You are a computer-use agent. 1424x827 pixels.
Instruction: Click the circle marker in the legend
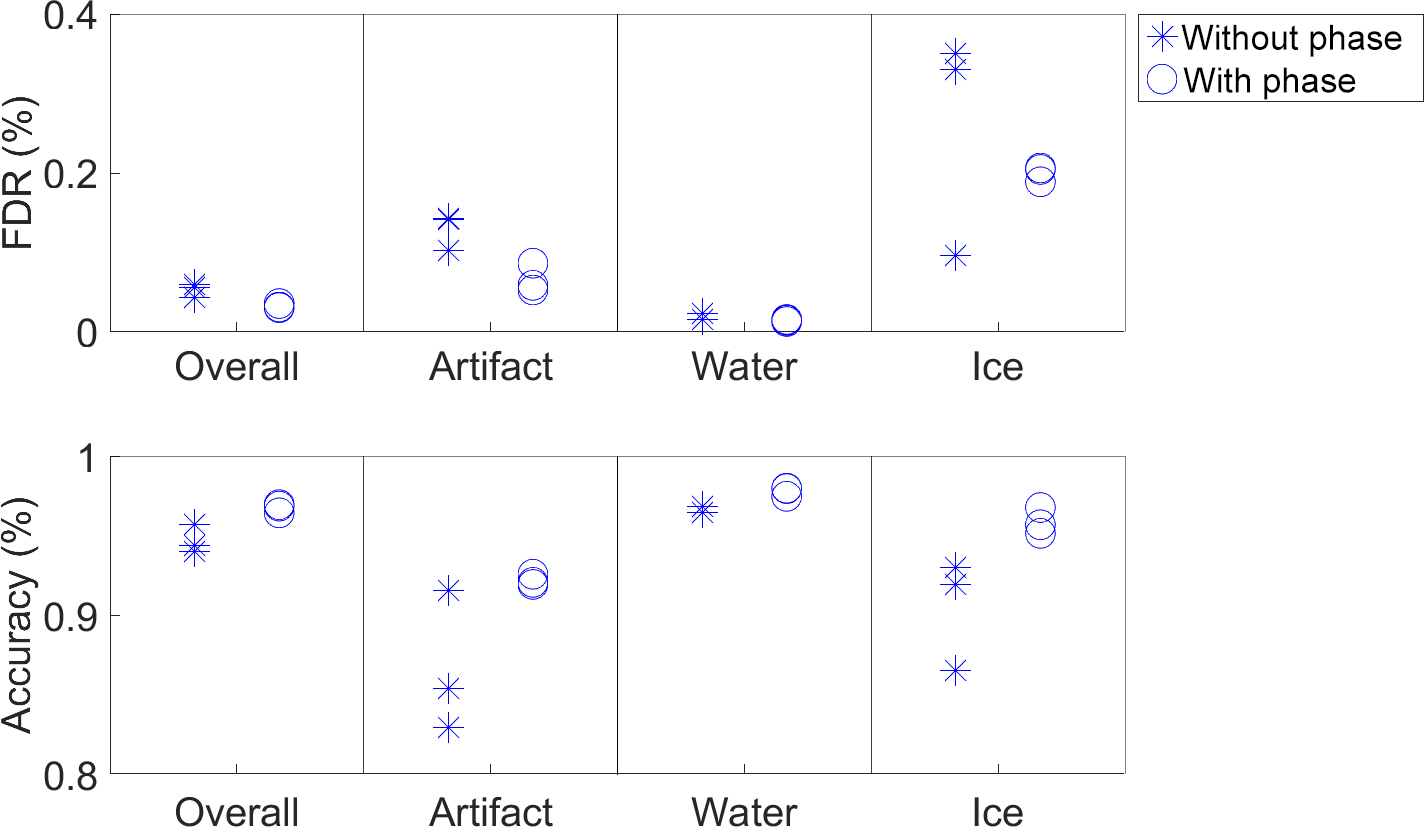(1161, 79)
